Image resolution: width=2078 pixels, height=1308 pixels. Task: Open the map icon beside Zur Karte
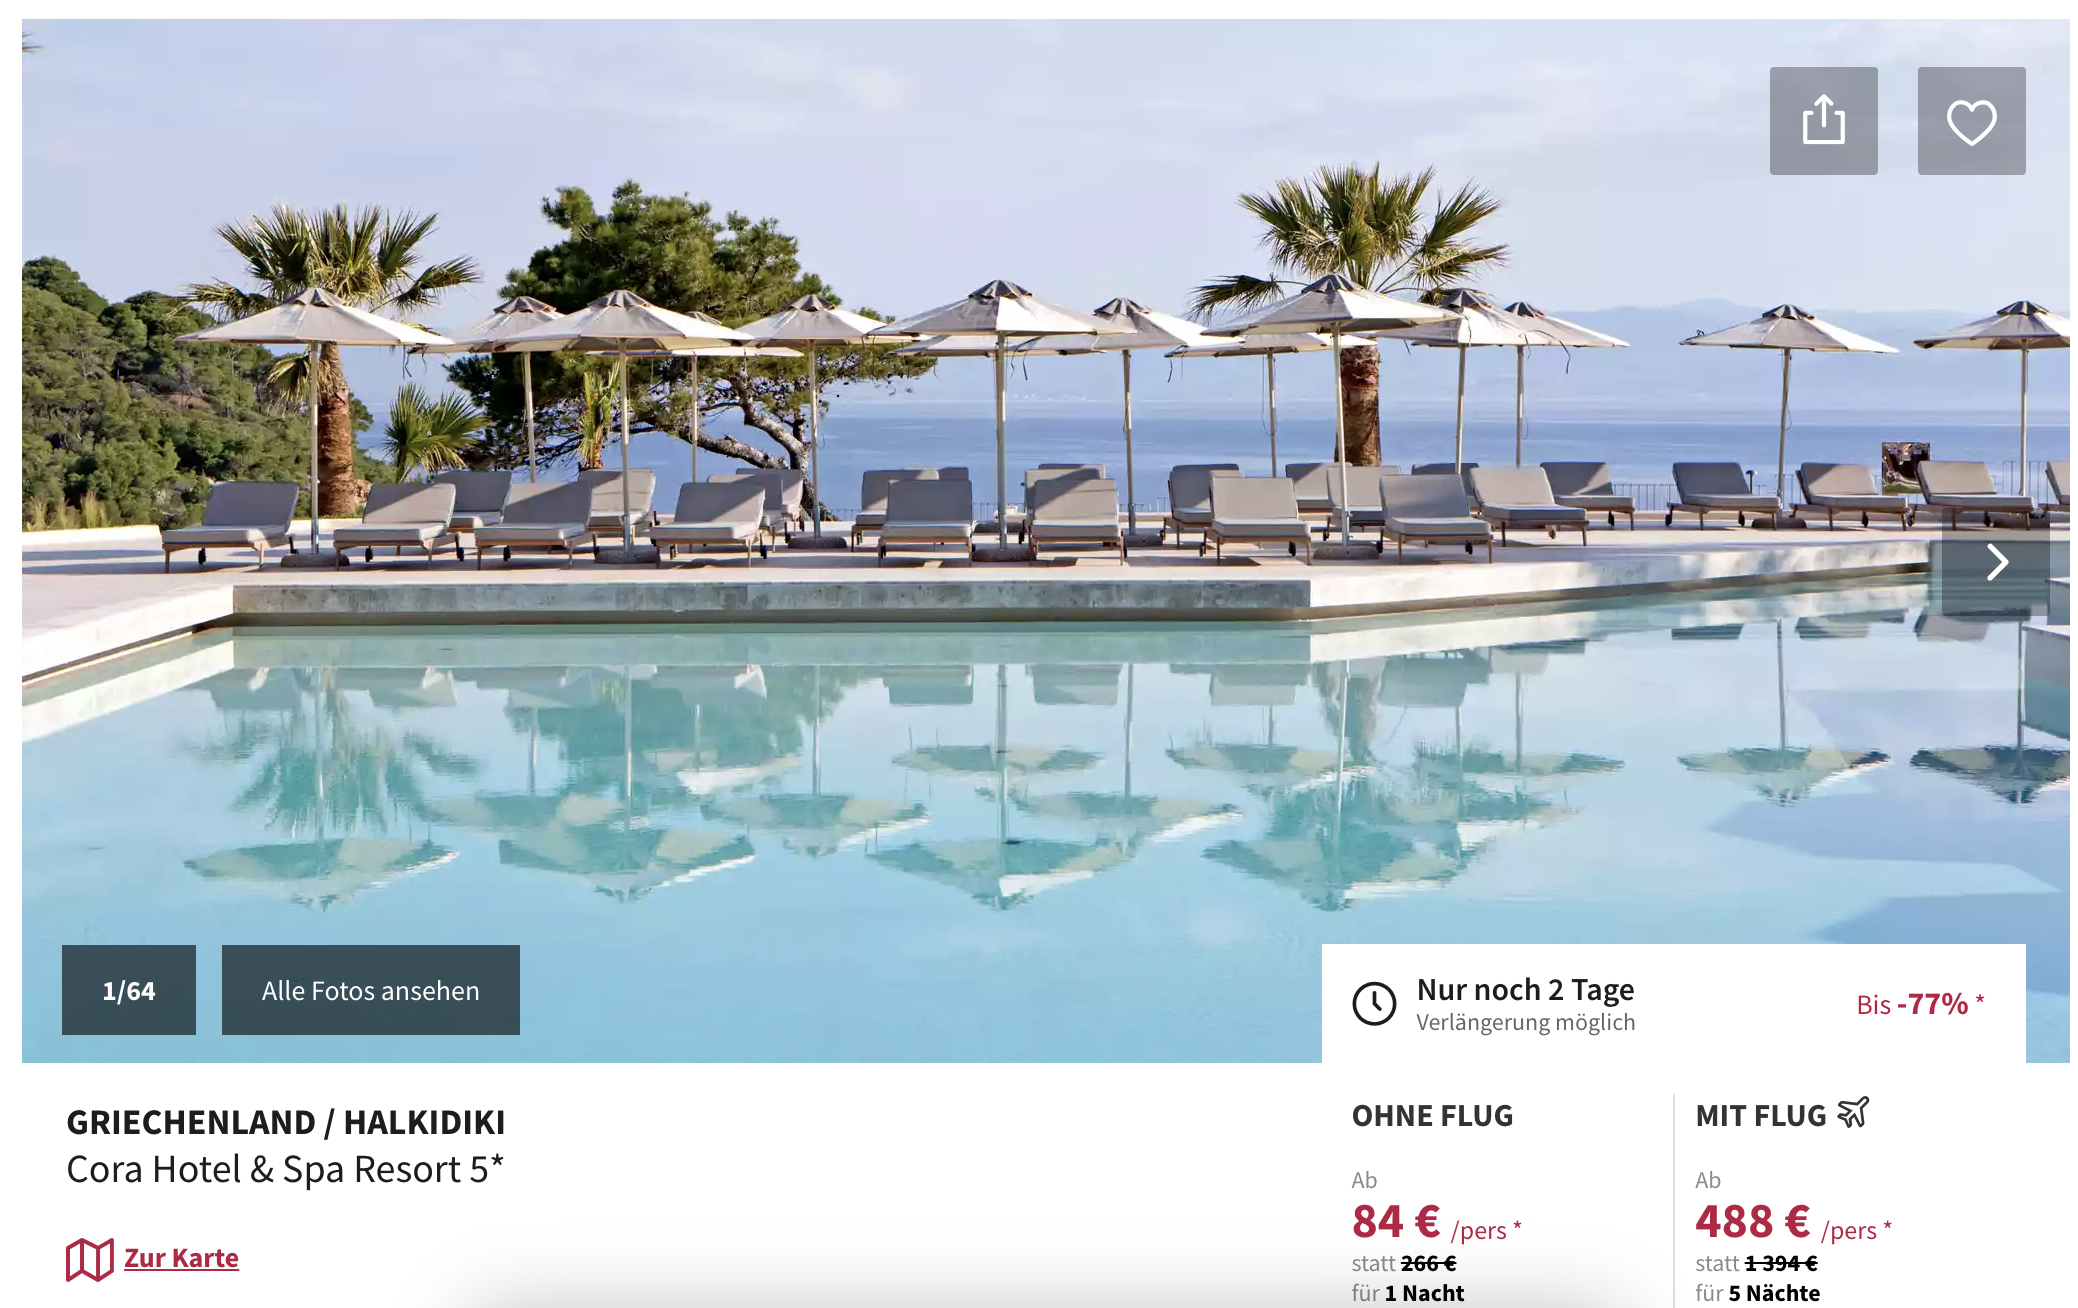click(x=89, y=1259)
